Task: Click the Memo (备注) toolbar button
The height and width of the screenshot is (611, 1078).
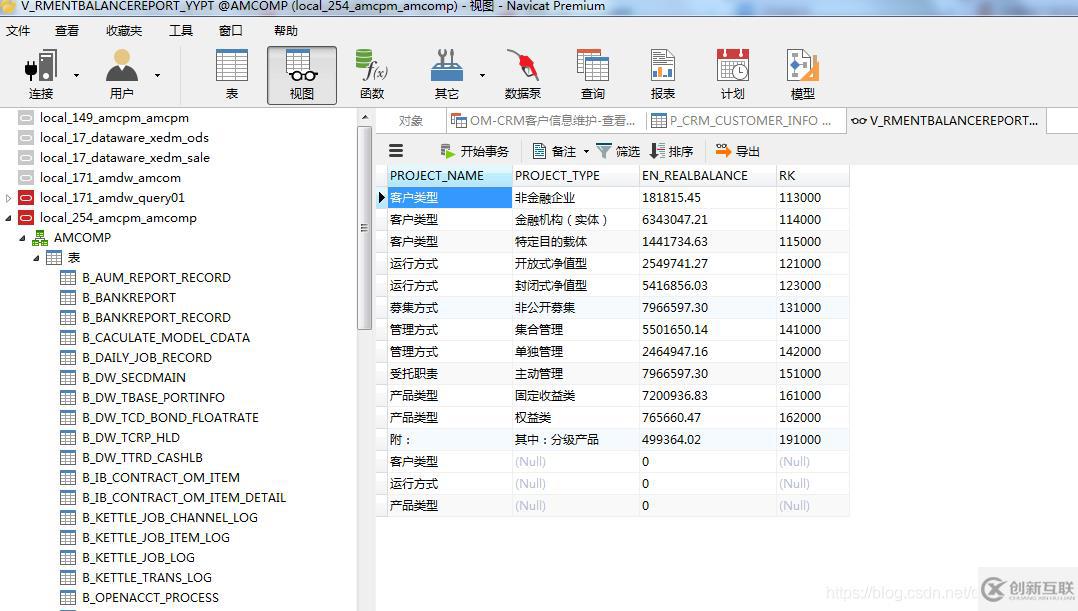Action: [x=554, y=151]
